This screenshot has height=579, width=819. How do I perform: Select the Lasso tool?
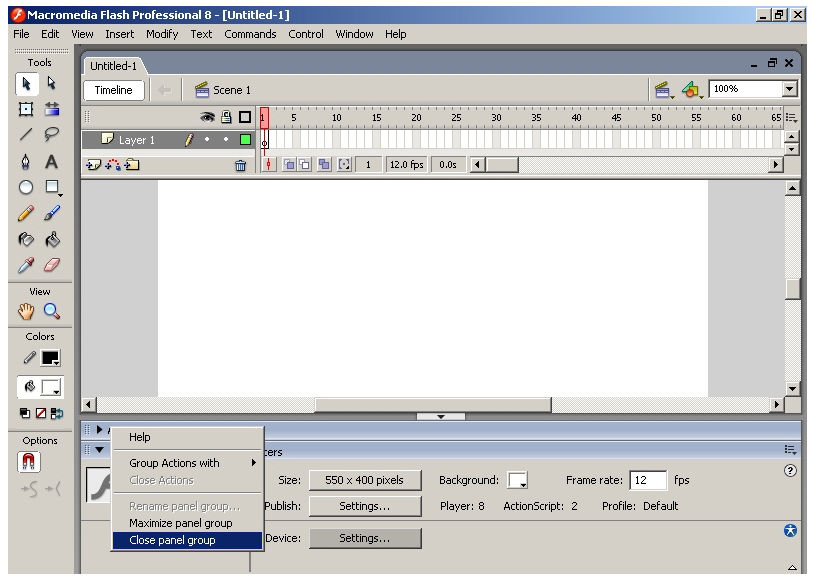[x=52, y=135]
